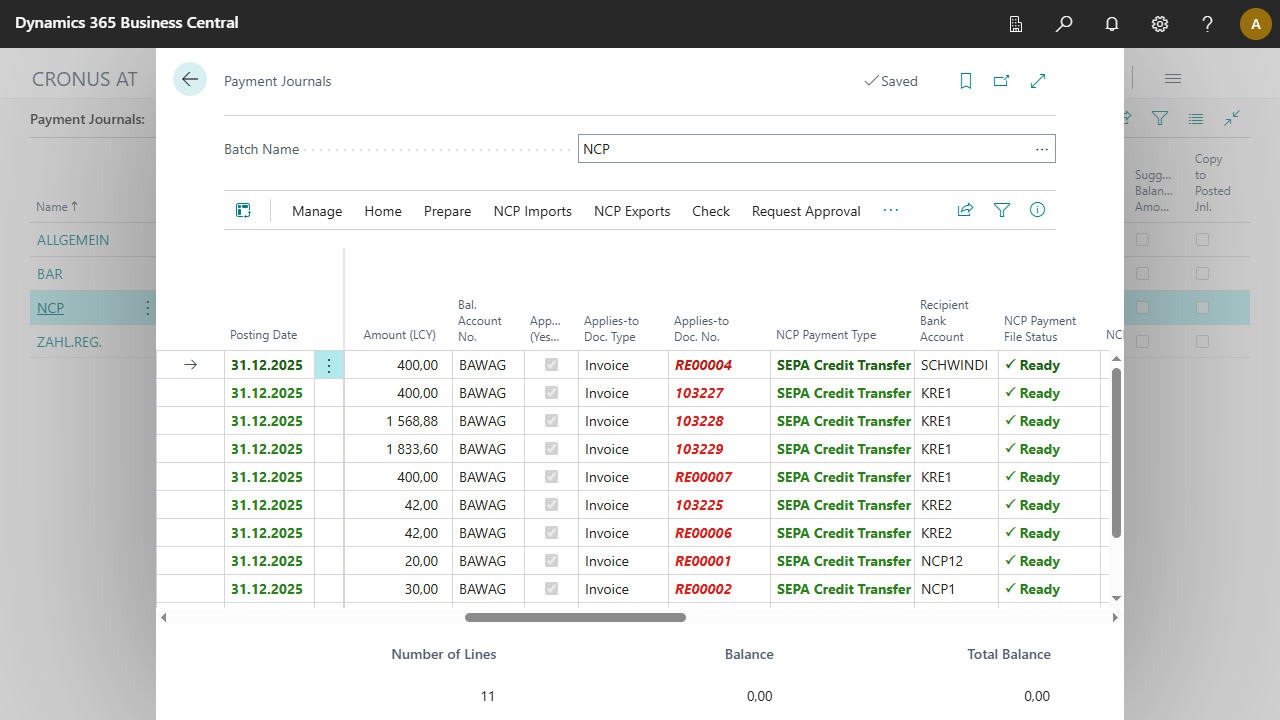This screenshot has width=1280, height=720.
Task: Toggle Applied checkbox in RE00007 row
Action: point(551,477)
